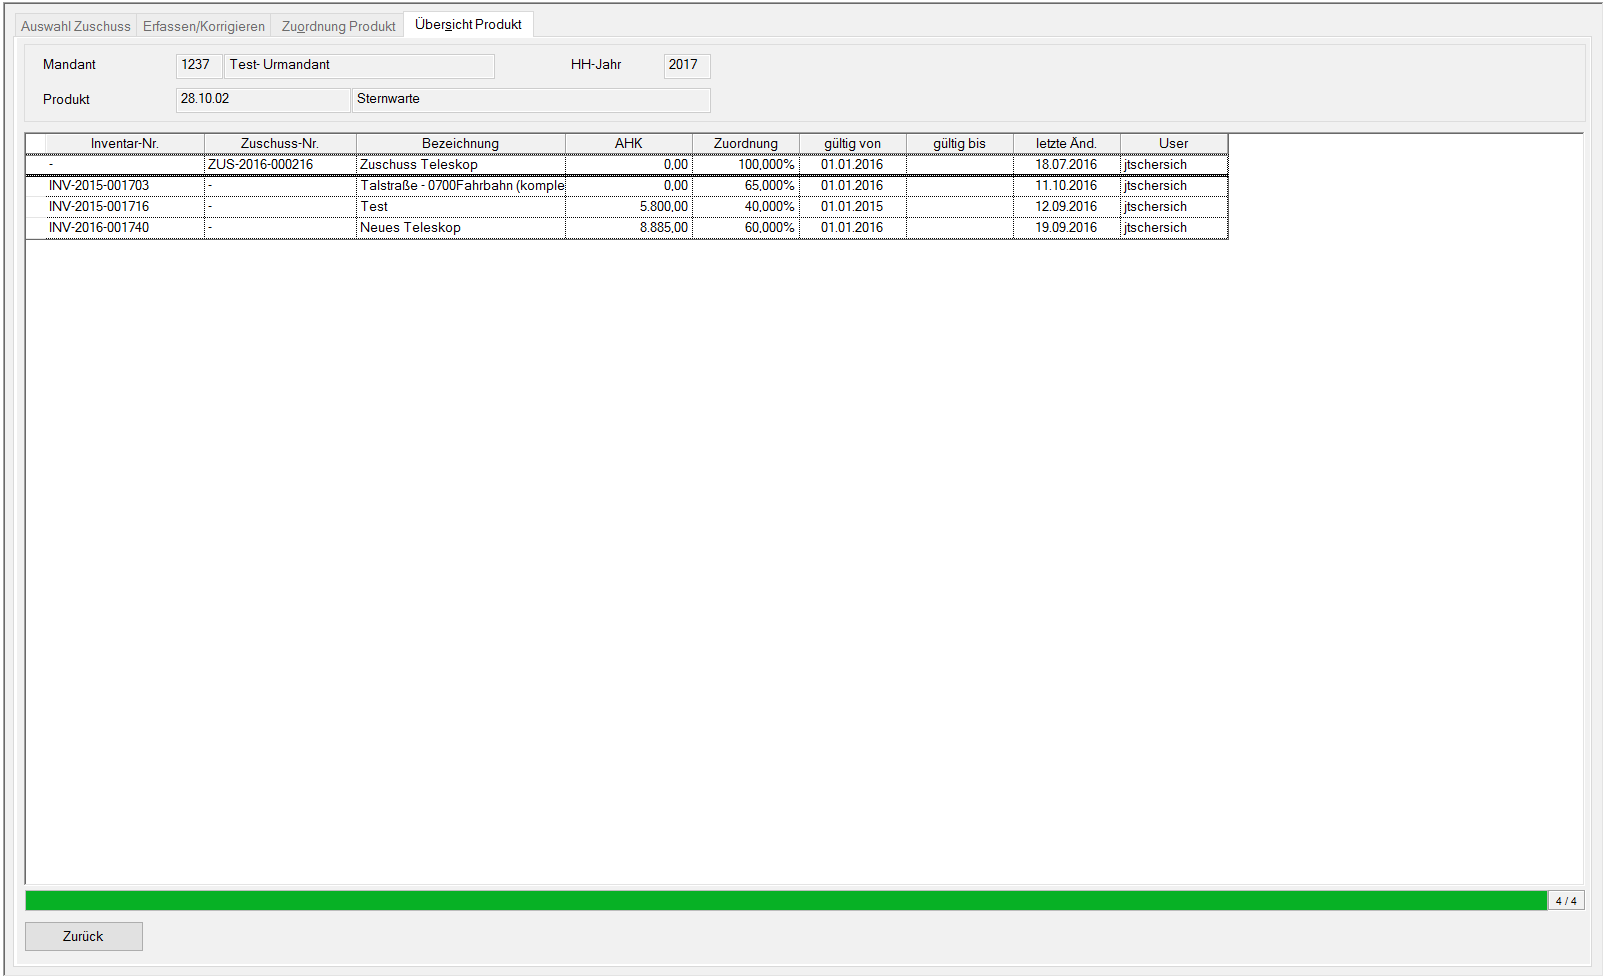Click the Test-Urmandant name field

tap(358, 65)
